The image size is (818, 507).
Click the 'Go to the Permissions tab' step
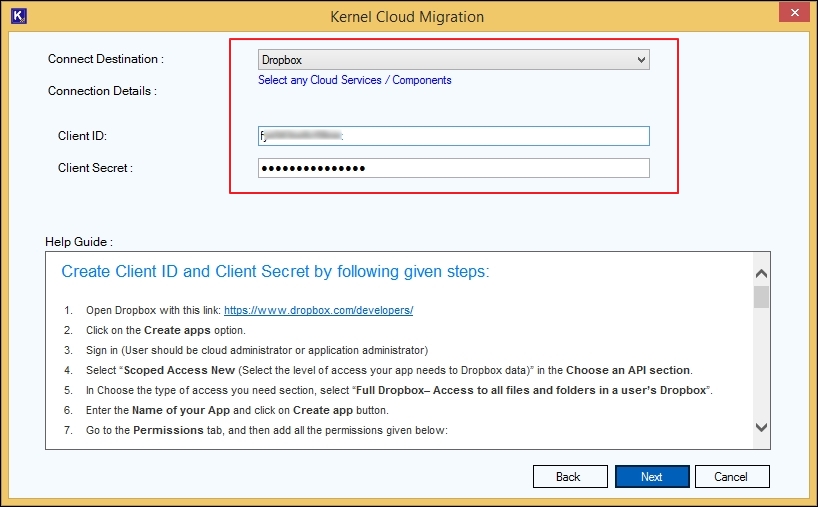(267, 430)
